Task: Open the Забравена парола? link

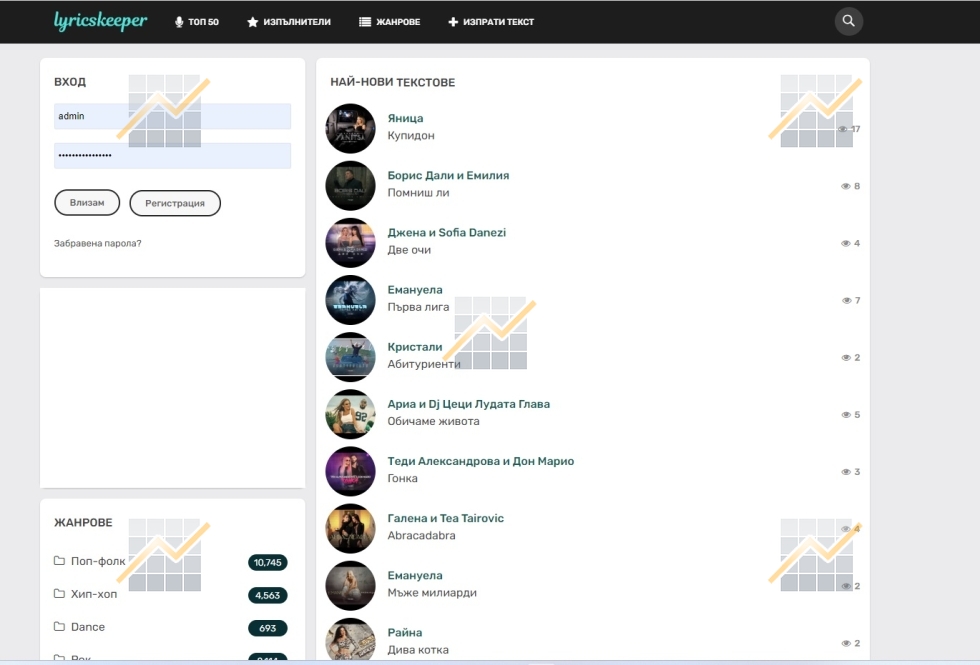Action: pyautogui.click(x=97, y=243)
